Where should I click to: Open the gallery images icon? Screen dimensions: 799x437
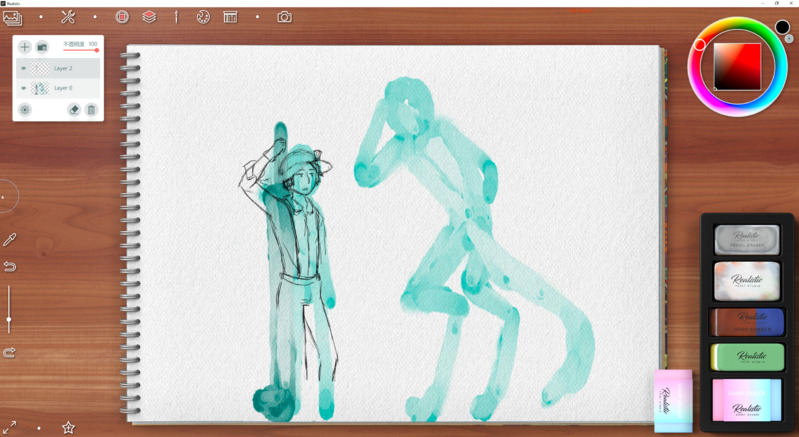click(12, 18)
